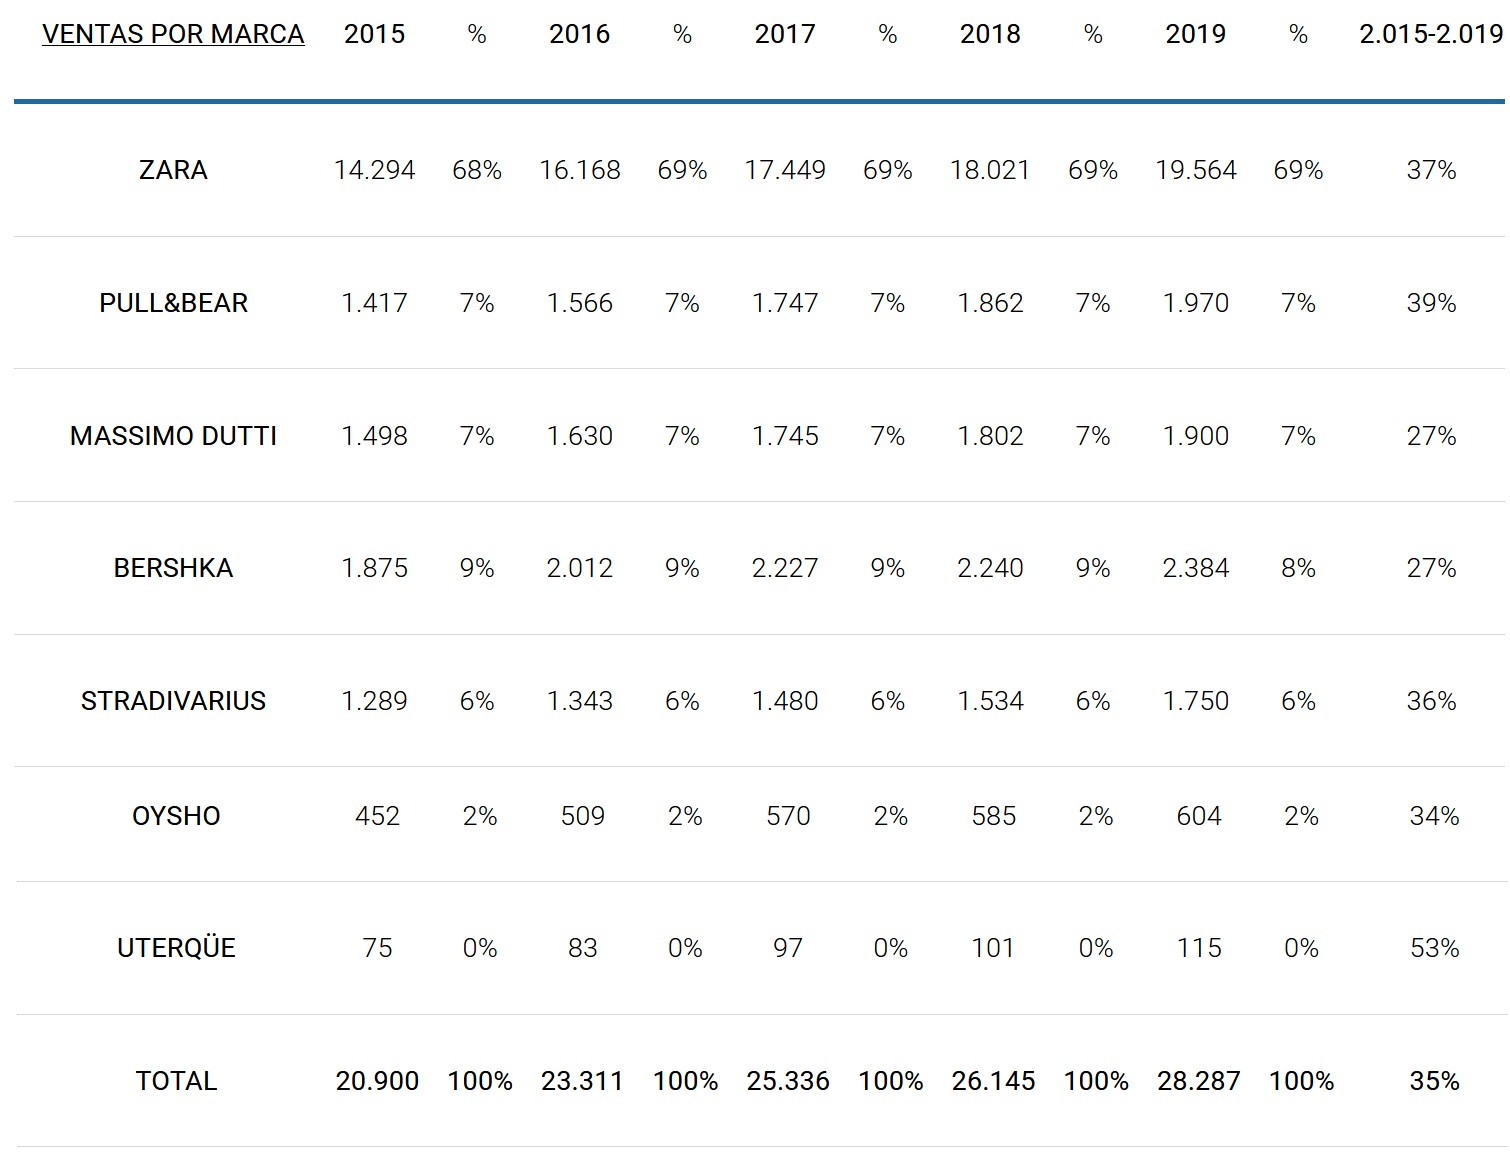This screenshot has width=1510, height=1156.
Task: Select Bershka's 2018 value 2.240
Action: pyautogui.click(x=990, y=568)
